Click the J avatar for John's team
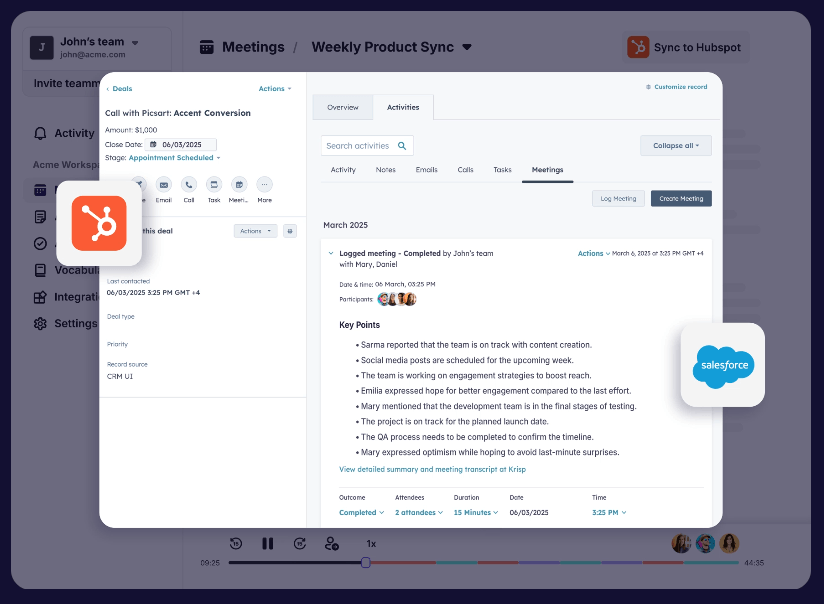The width and height of the screenshot is (824, 604). pyautogui.click(x=42, y=48)
